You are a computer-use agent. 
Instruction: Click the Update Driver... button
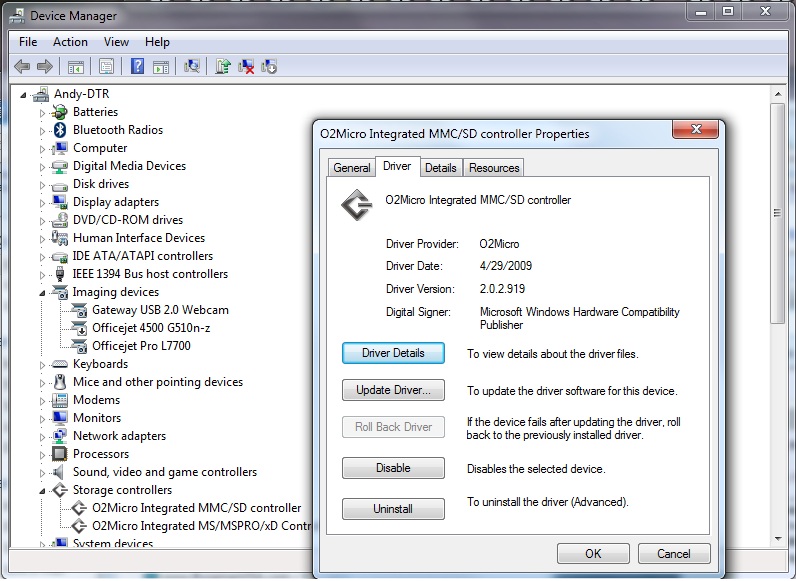point(393,390)
